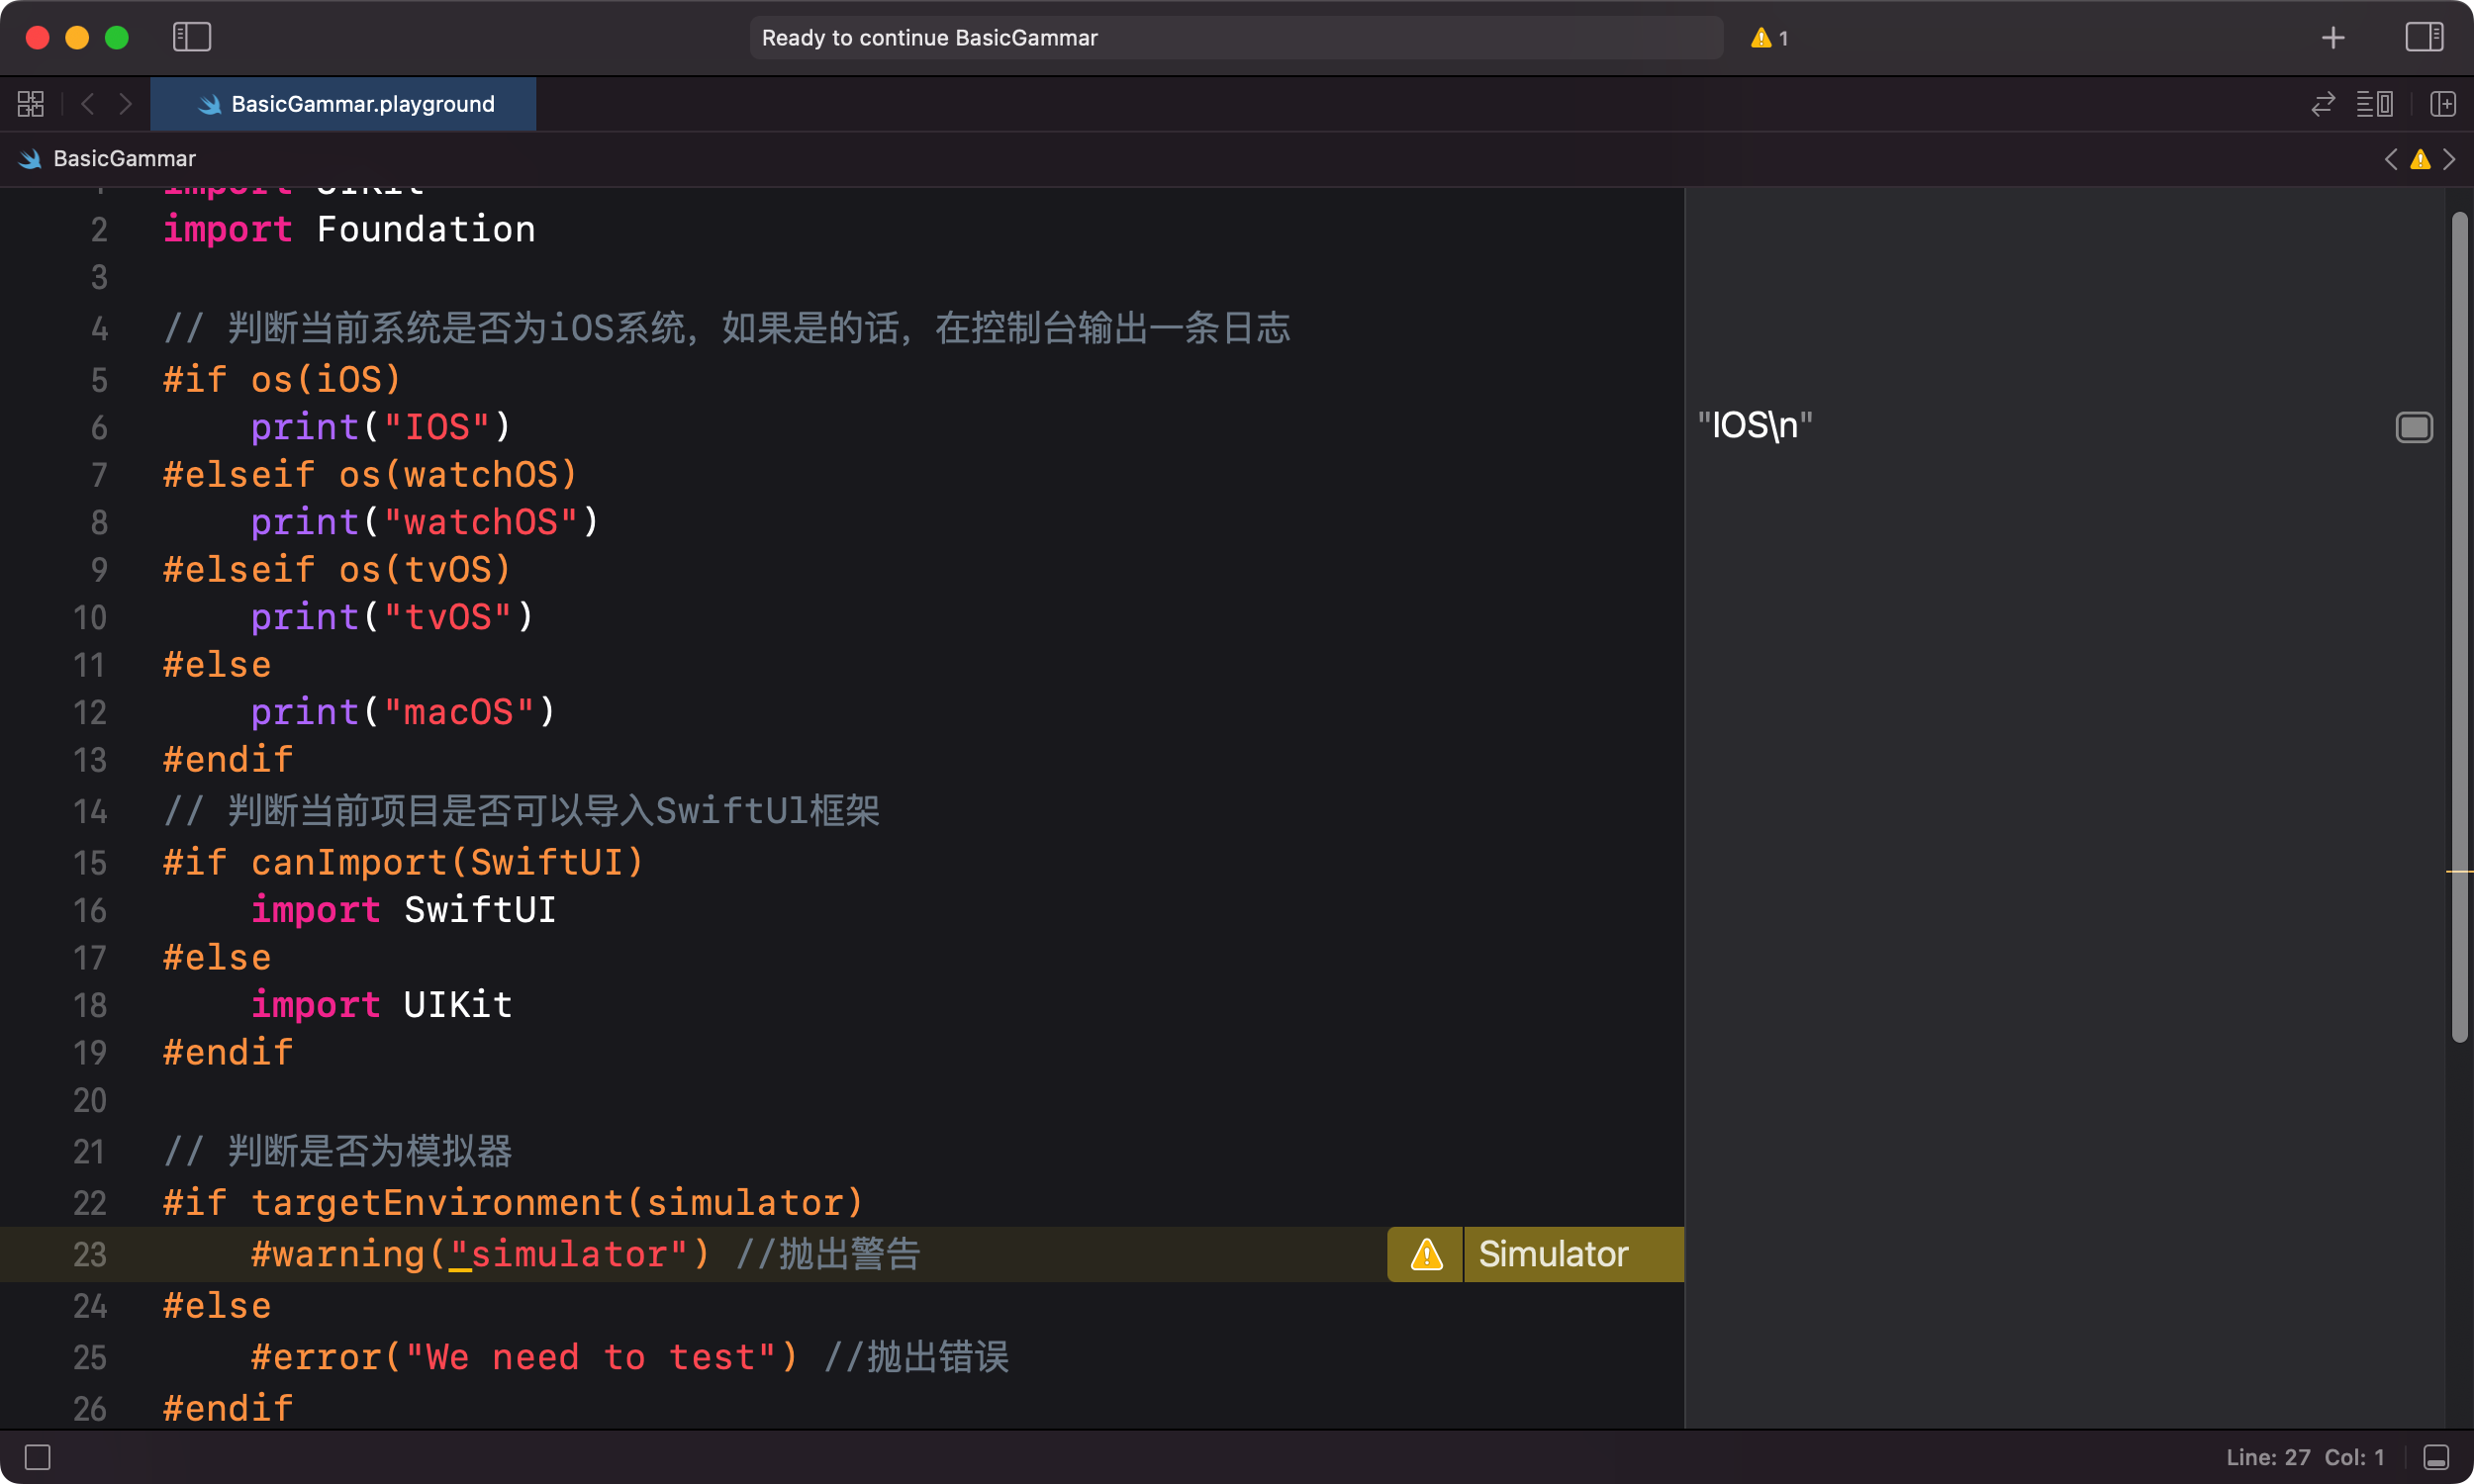2474x1484 pixels.
Task: Click the code review arrows icon
Action: pos(2323,104)
